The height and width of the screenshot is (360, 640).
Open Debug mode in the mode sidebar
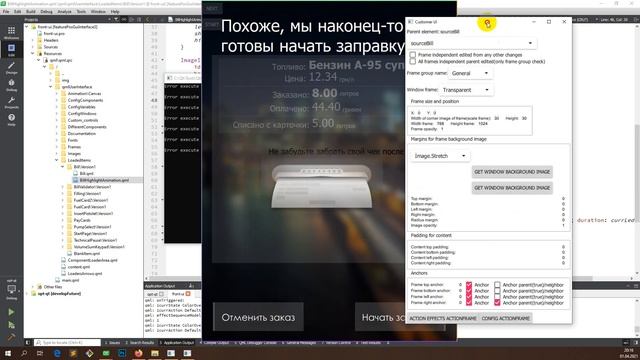[x=11, y=85]
